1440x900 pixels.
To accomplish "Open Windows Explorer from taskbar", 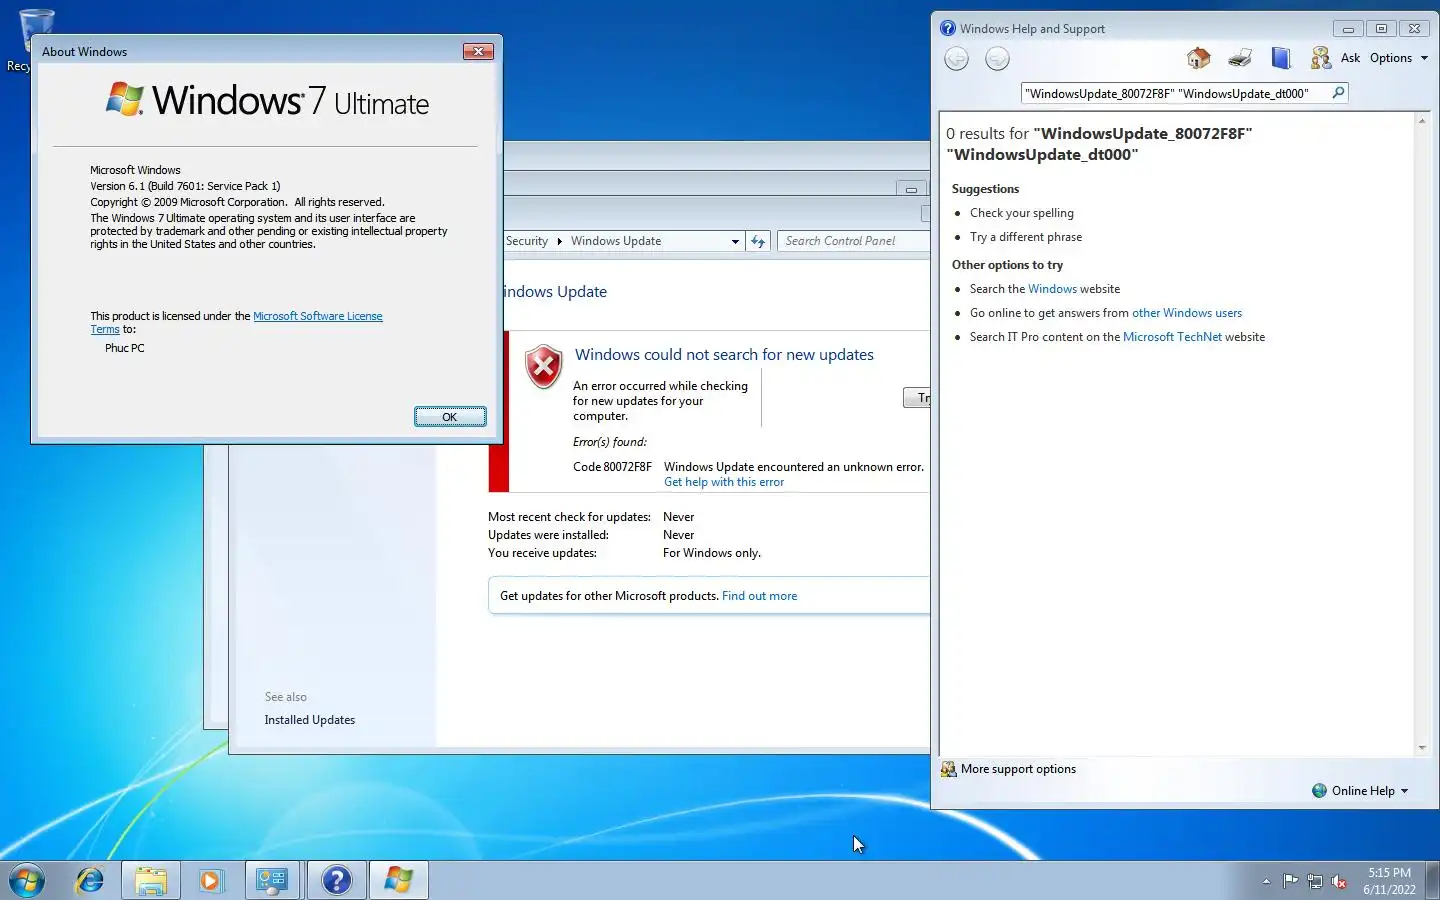I will coord(151,881).
